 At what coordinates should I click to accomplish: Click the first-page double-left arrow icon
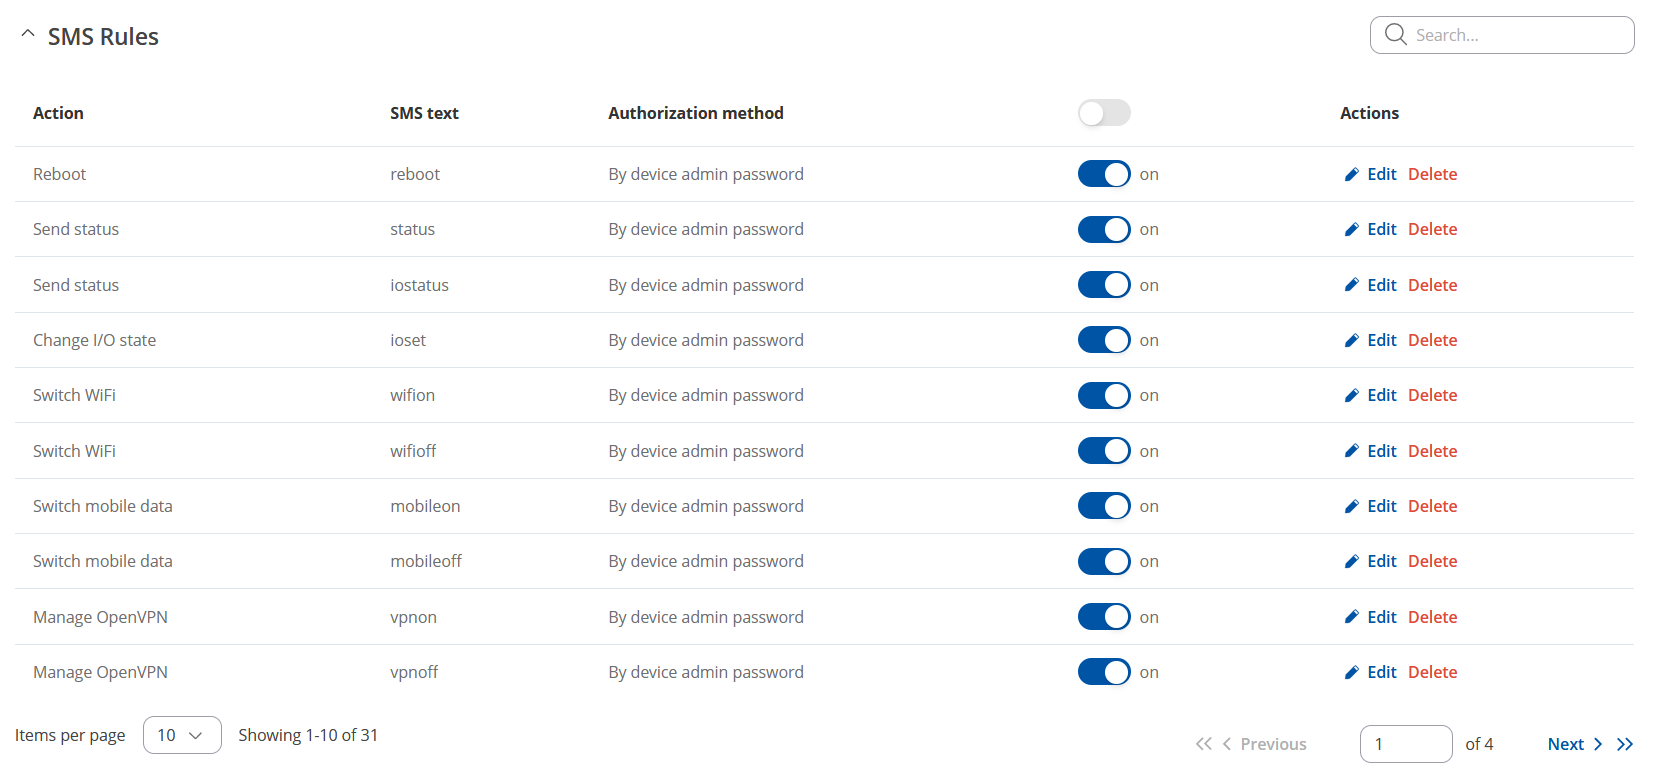(x=1203, y=744)
